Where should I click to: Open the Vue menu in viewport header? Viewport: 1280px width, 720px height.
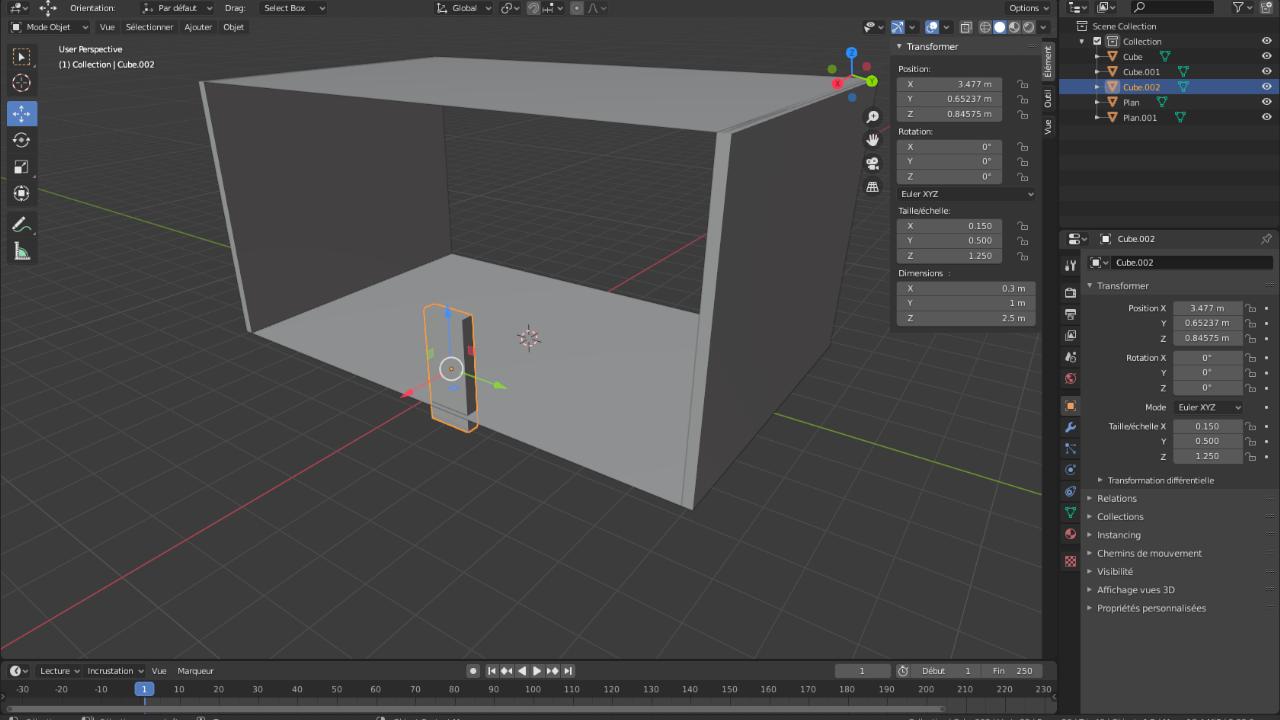tap(107, 27)
